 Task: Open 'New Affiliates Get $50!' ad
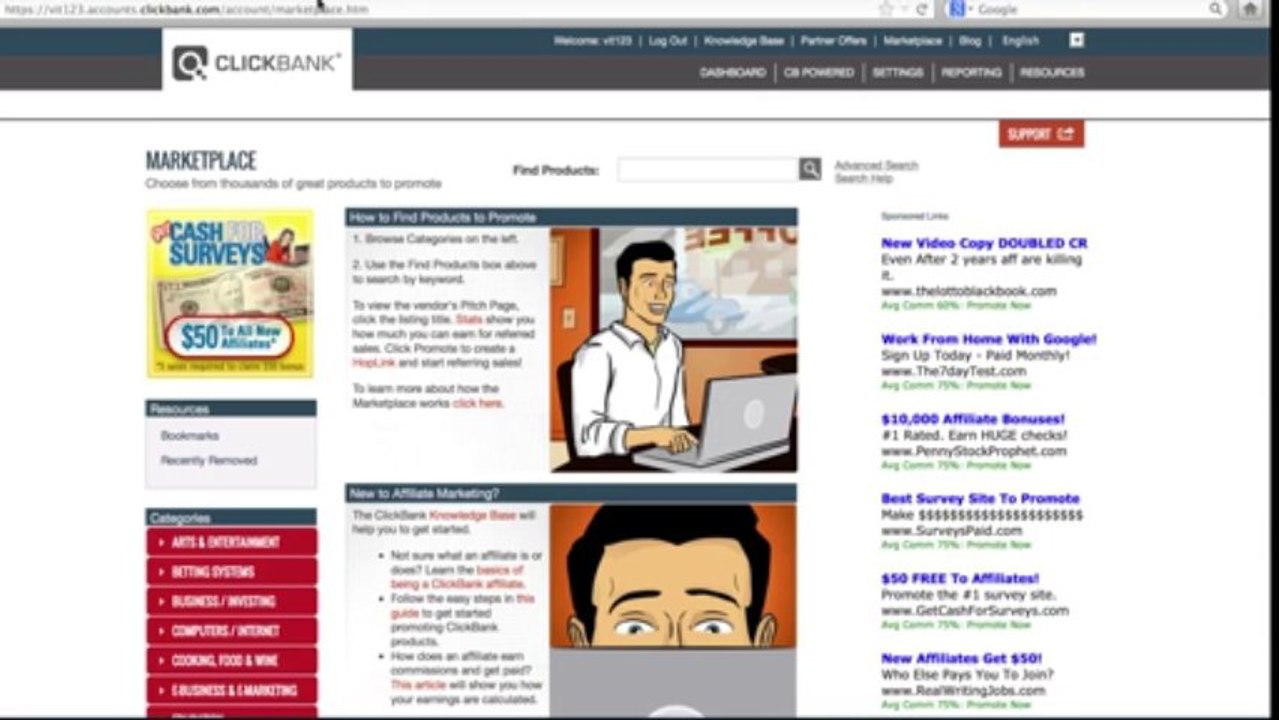point(961,658)
